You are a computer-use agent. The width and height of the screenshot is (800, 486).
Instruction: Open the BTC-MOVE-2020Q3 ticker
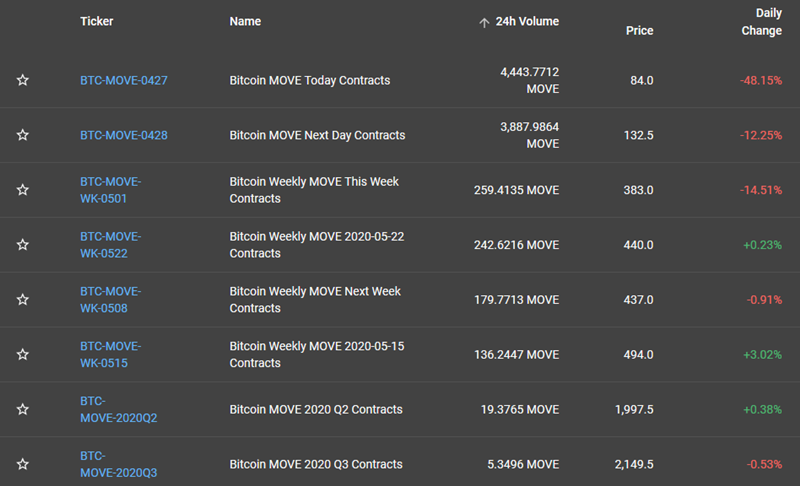click(x=118, y=464)
